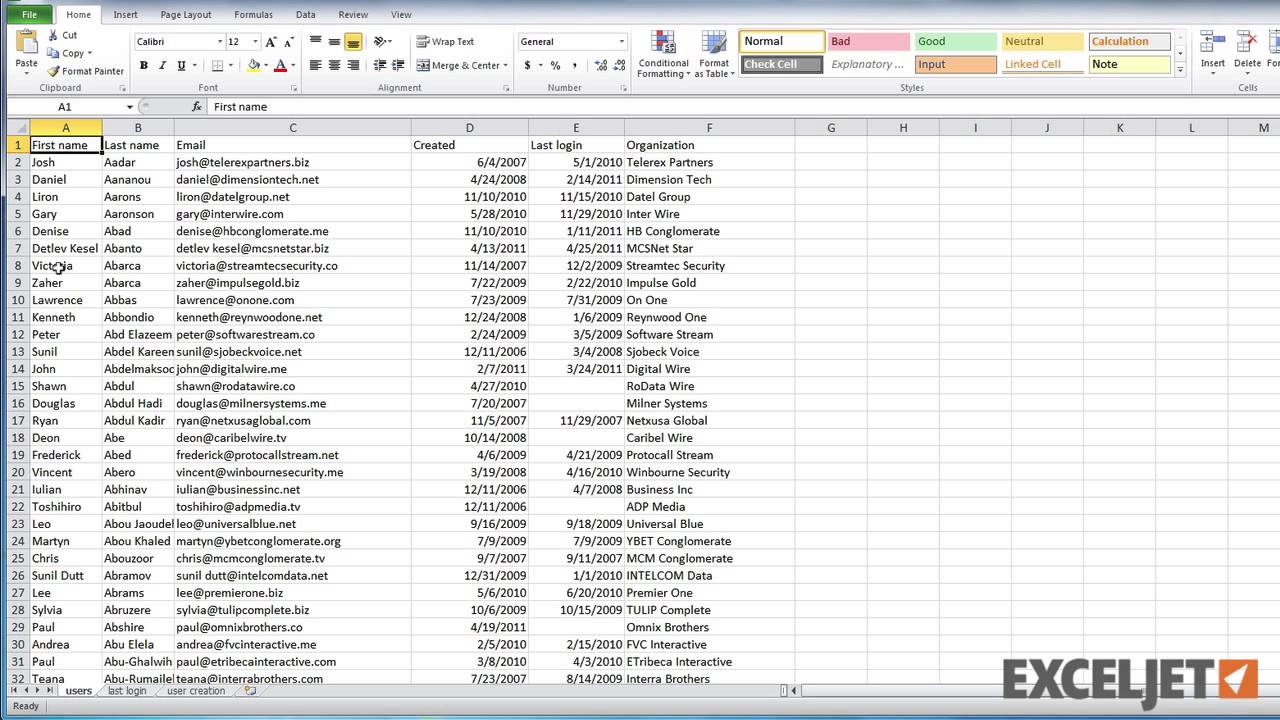
Task: Apply Percent Style format
Action: point(555,65)
